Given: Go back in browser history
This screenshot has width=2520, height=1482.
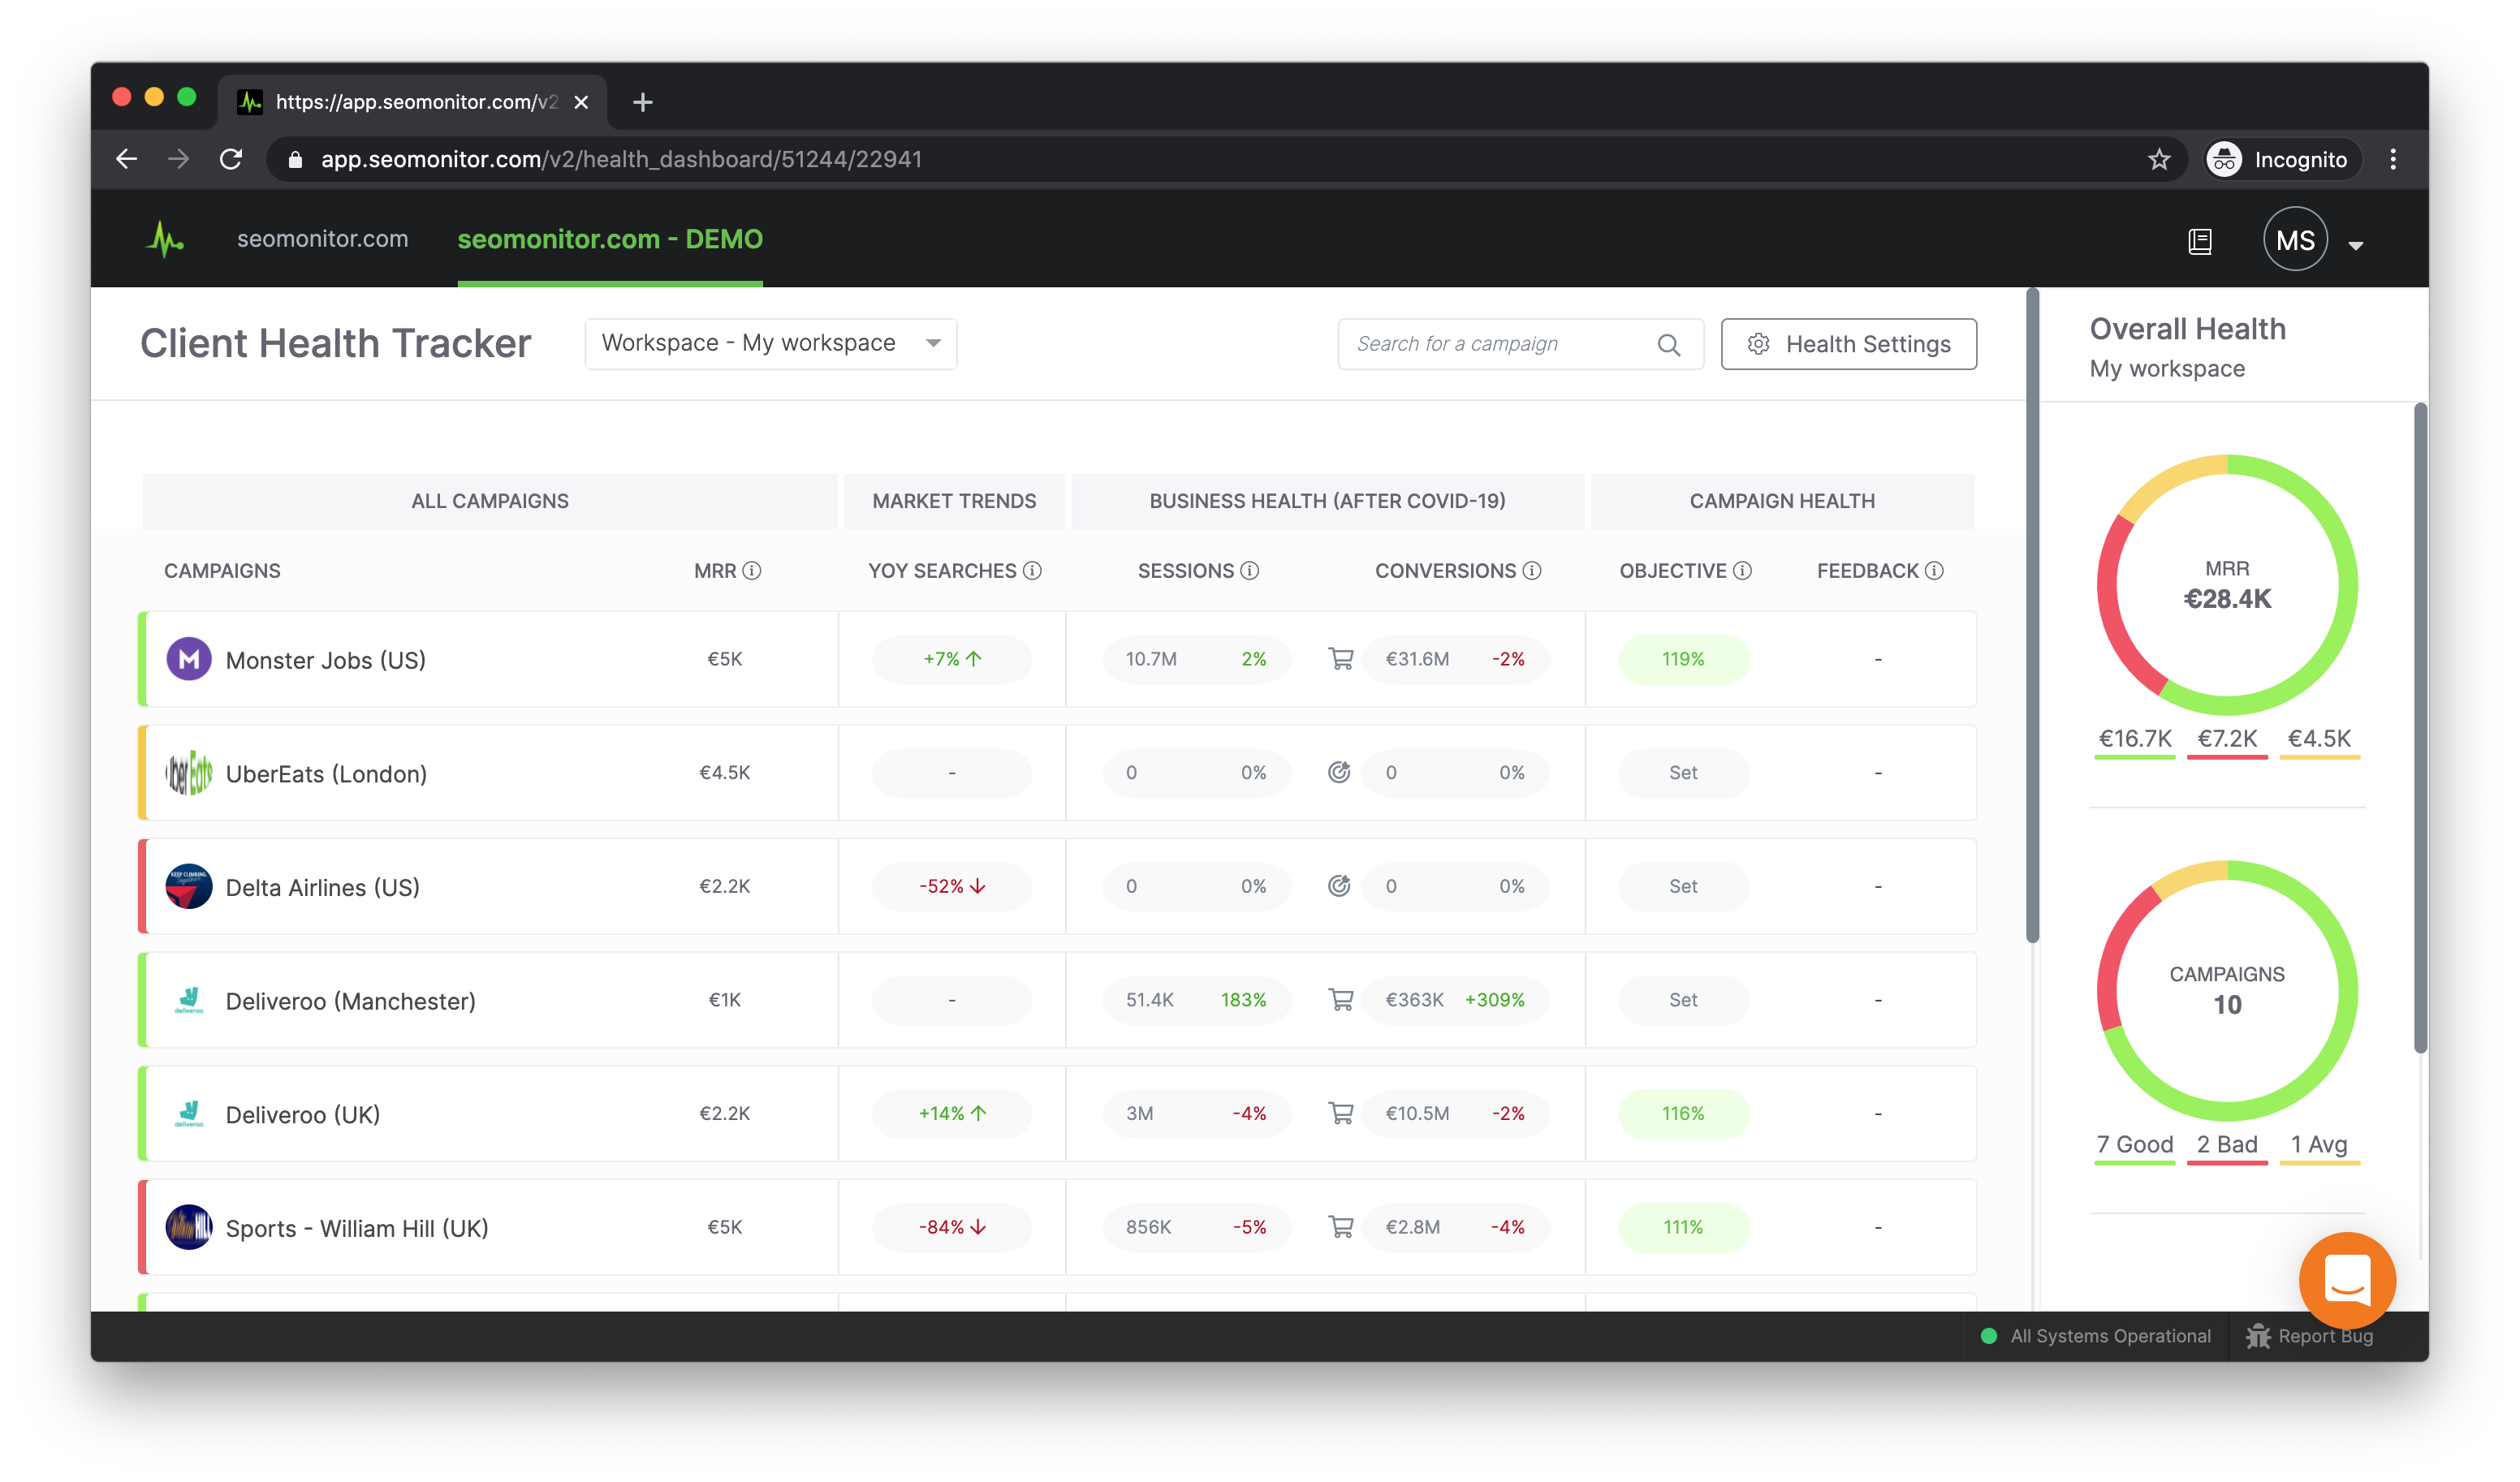Looking at the screenshot, I should click(126, 159).
